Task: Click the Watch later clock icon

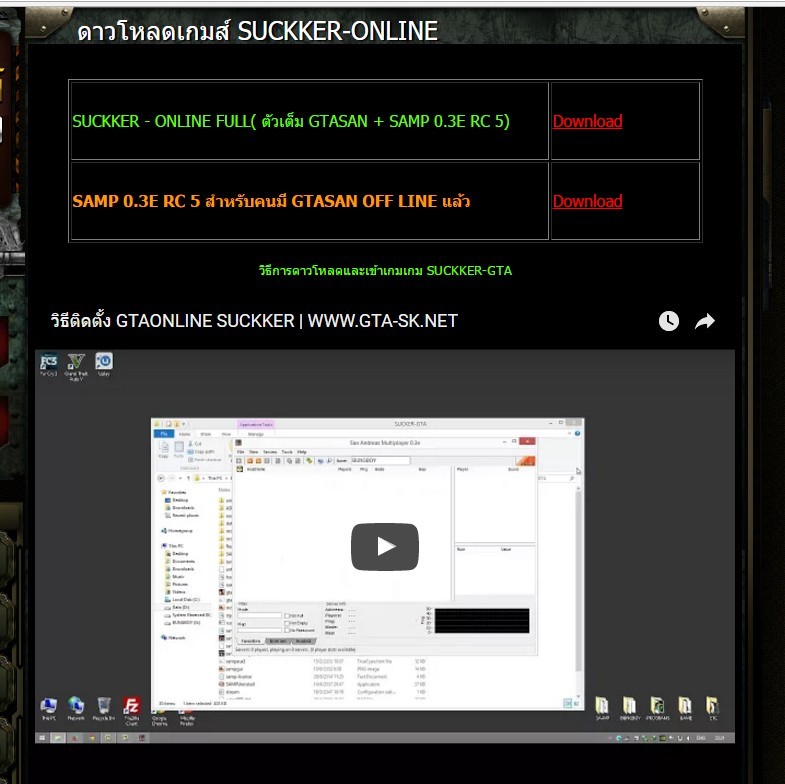Action: pyautogui.click(x=668, y=321)
